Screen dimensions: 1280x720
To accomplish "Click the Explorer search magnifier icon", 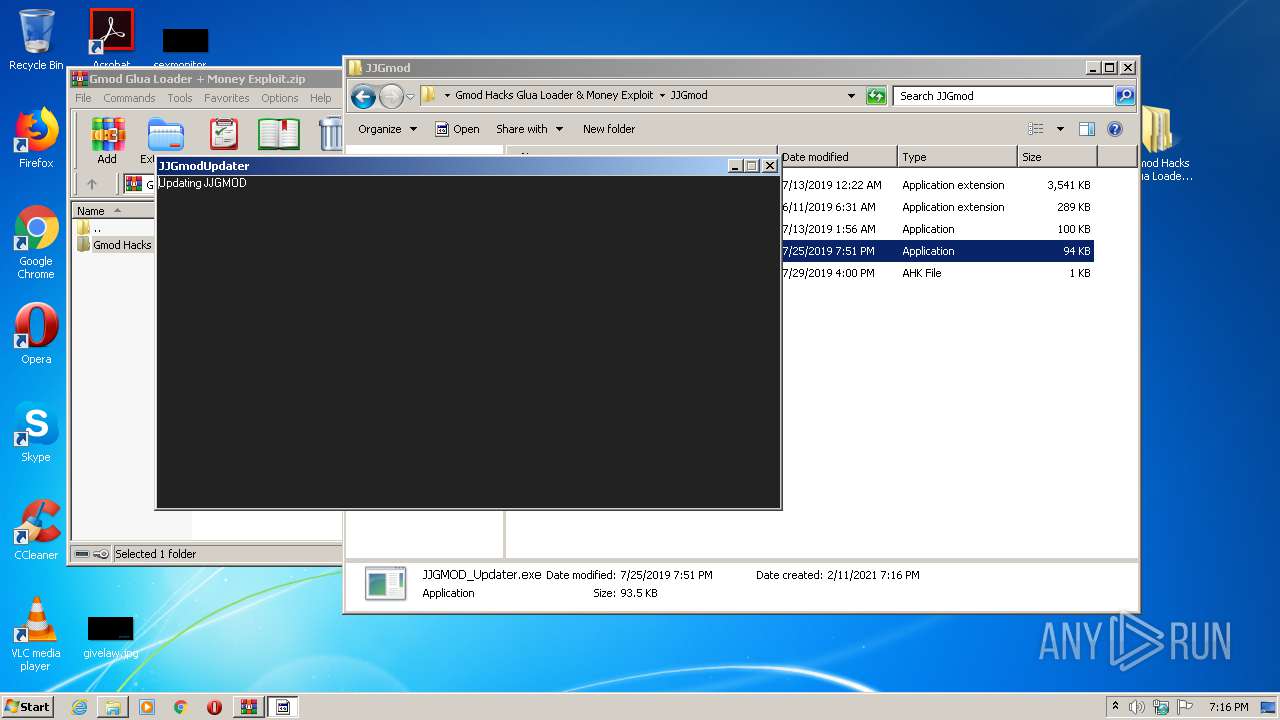I will pos(1125,96).
